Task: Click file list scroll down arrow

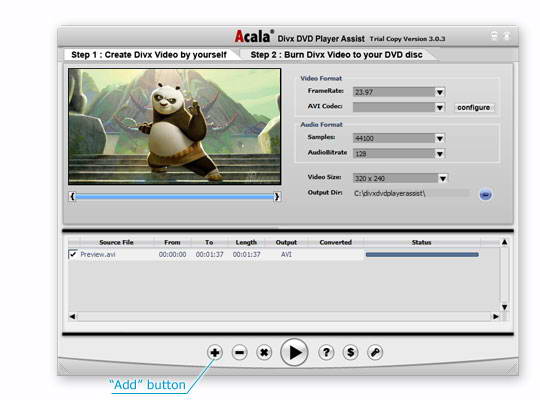Action: tap(505, 307)
